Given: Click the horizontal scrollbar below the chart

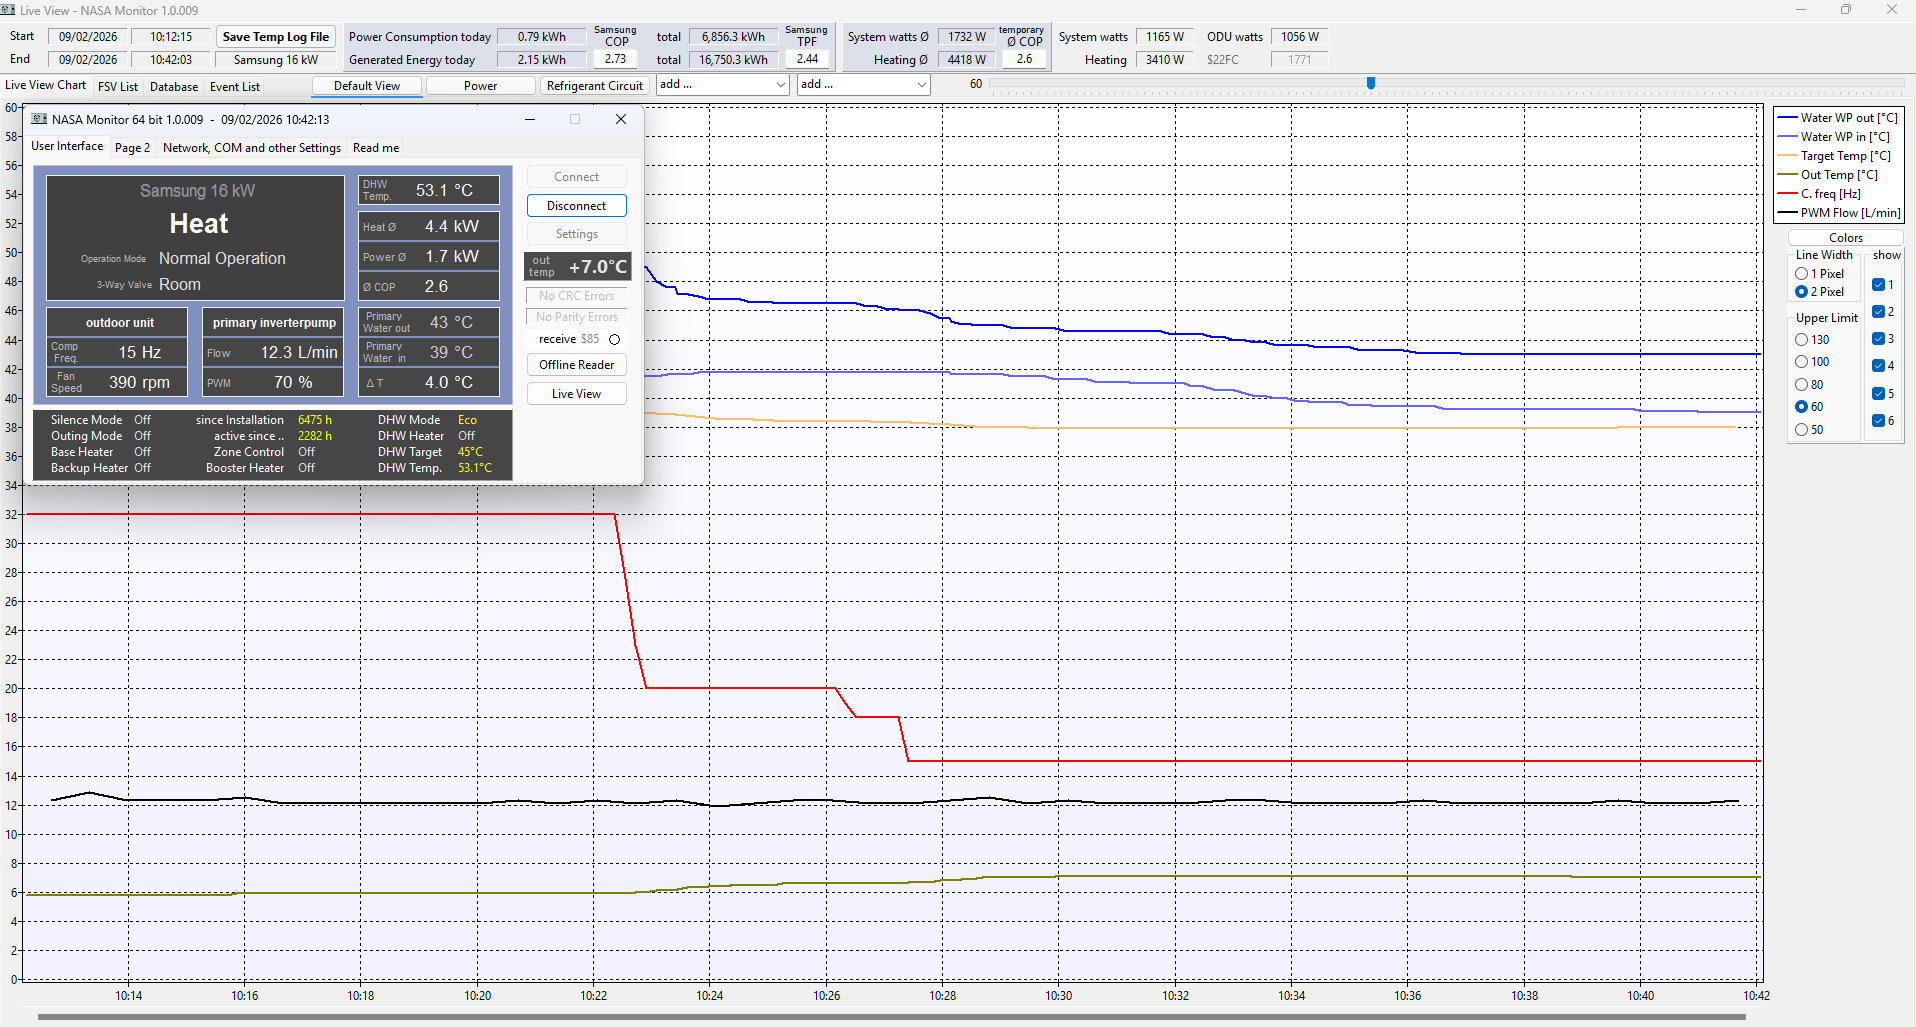Looking at the screenshot, I should 890,1017.
